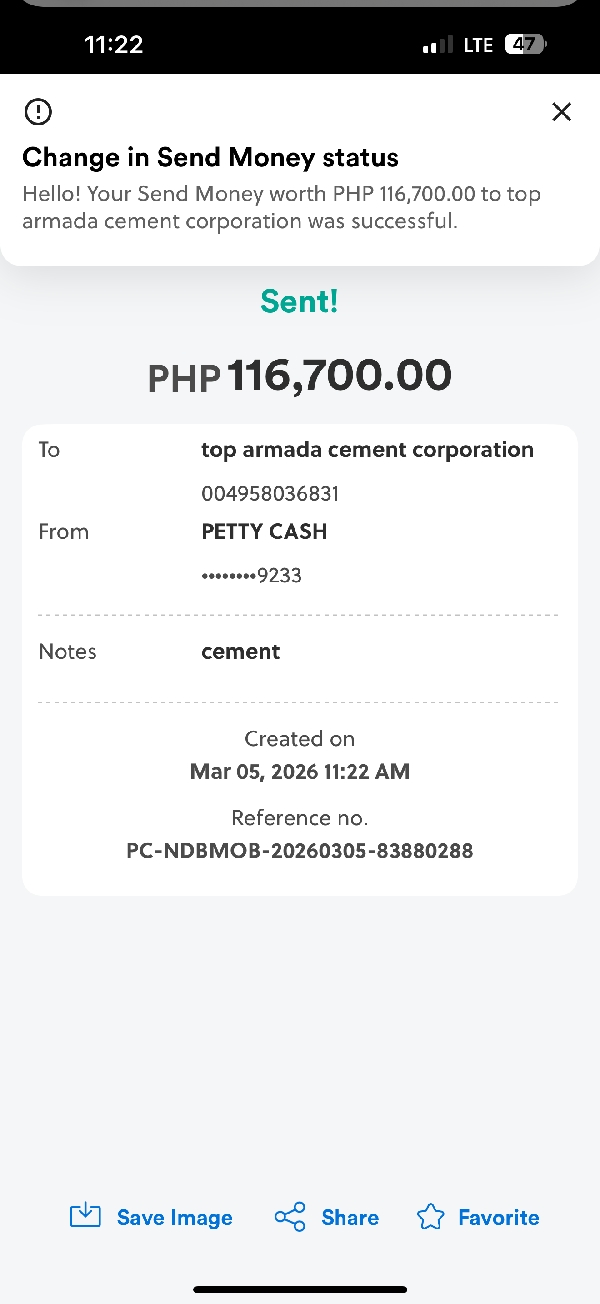Tap the Favorite label
600x1304 pixels.
(x=498, y=1218)
